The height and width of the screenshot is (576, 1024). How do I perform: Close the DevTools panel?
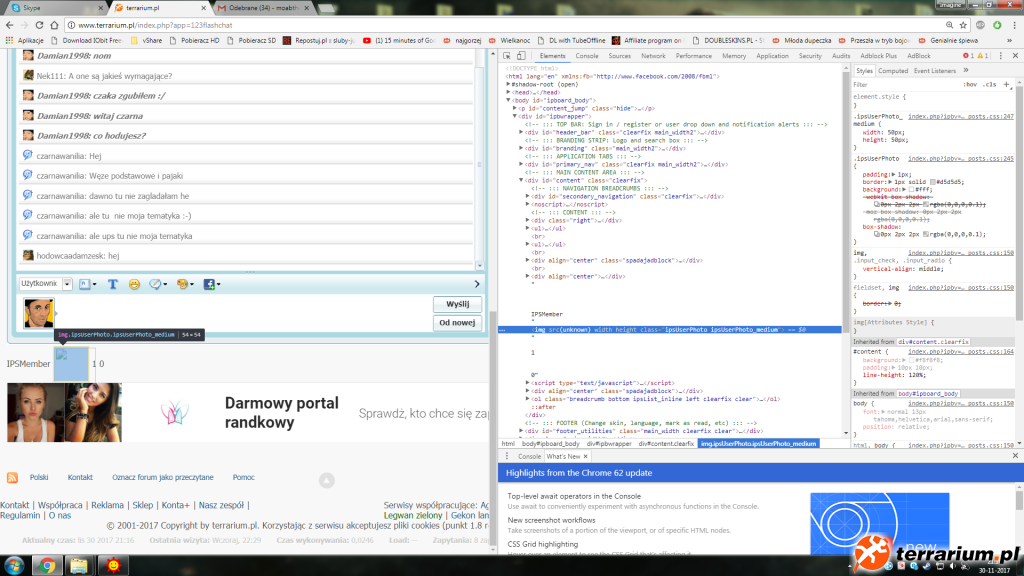(x=1015, y=56)
